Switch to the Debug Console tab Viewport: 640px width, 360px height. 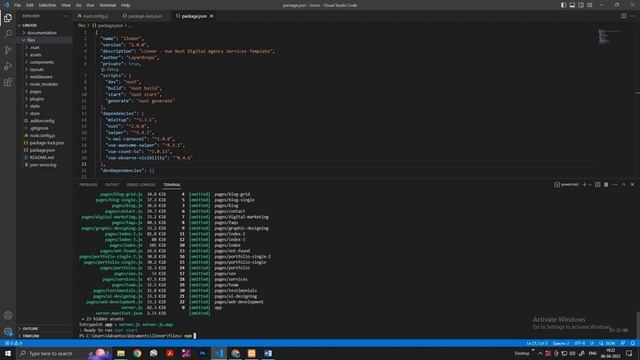(x=141, y=185)
